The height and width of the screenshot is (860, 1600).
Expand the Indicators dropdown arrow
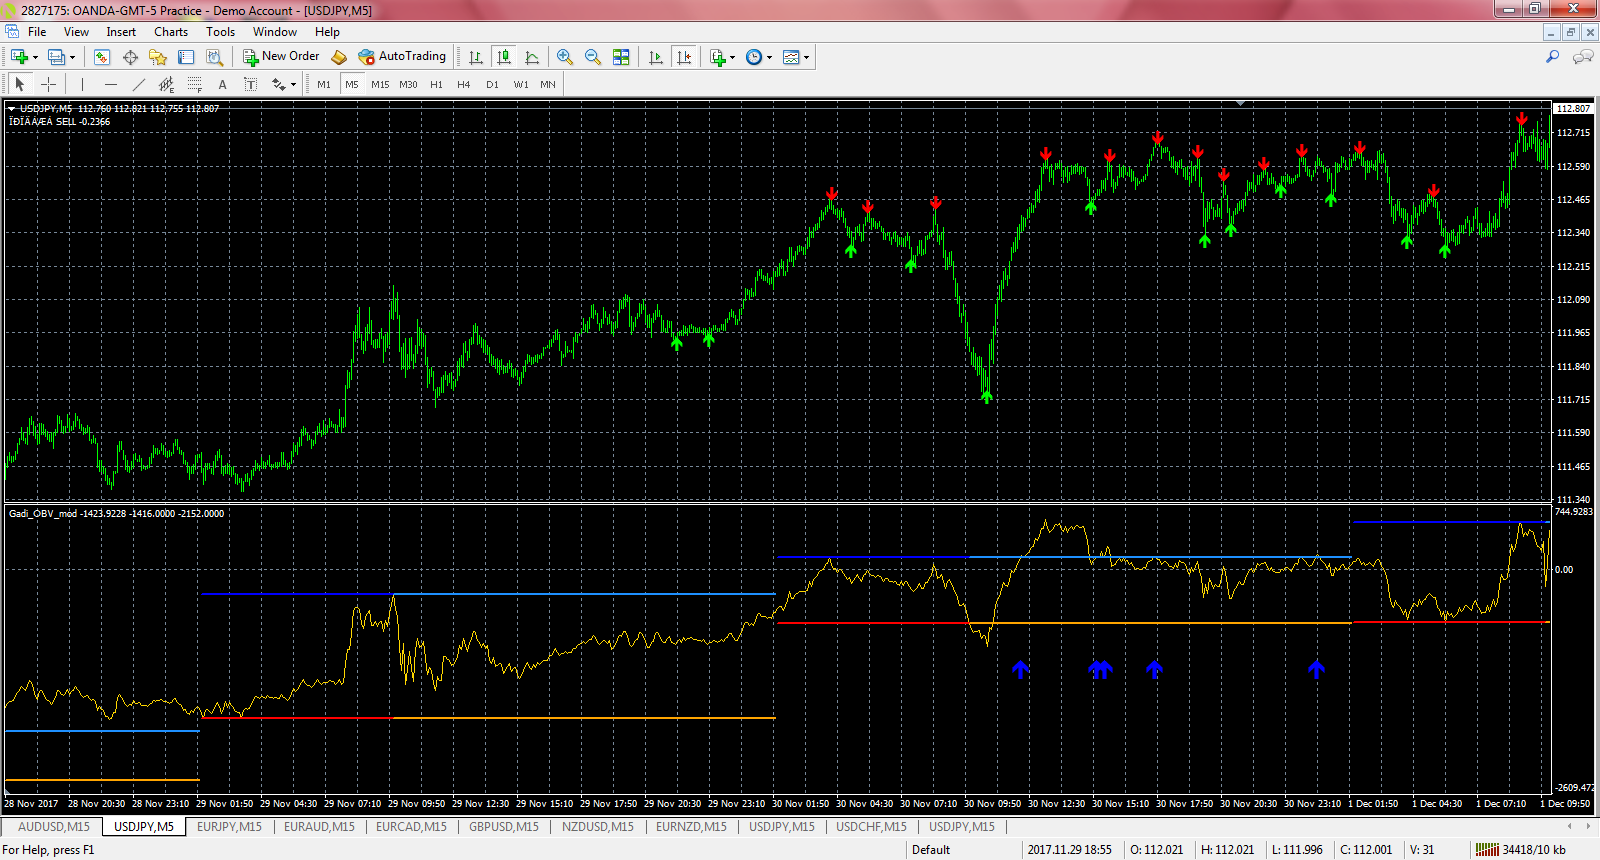[x=733, y=57]
